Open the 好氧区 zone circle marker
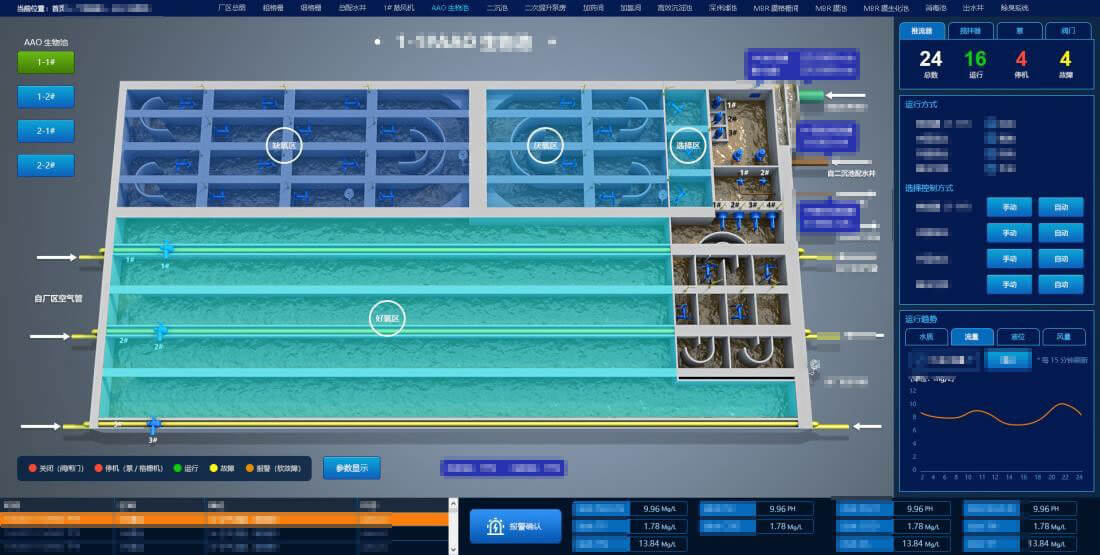 point(387,317)
